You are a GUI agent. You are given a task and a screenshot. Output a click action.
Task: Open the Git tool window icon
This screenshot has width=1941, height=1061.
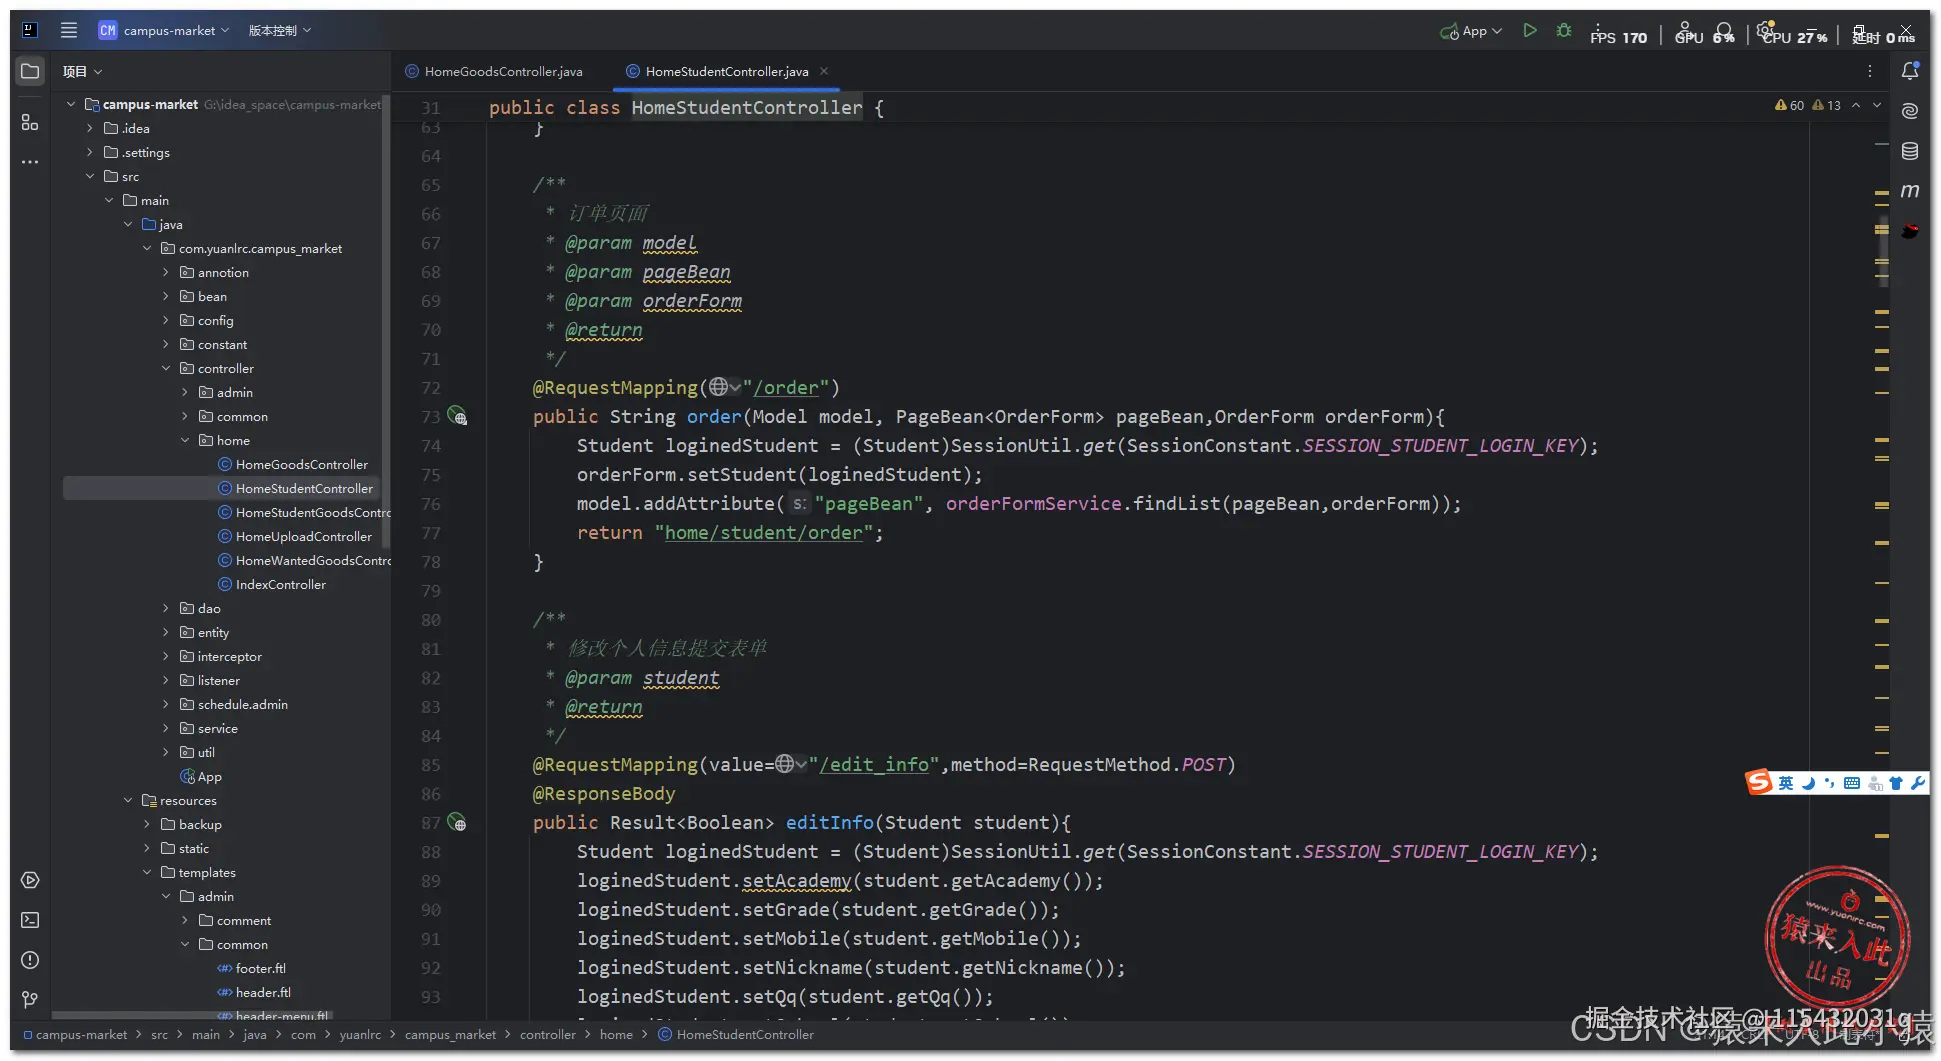pos(30,999)
